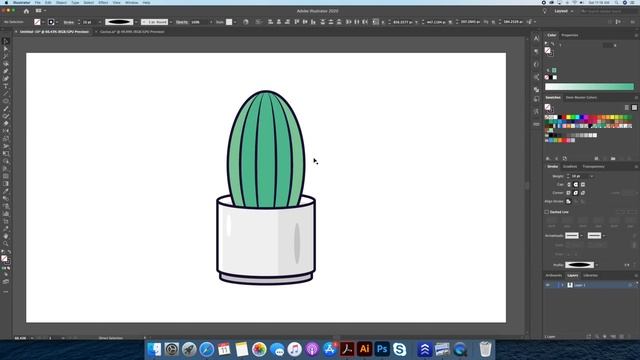Open the Effect menu
The height and width of the screenshot is (360, 640).
point(103,2)
